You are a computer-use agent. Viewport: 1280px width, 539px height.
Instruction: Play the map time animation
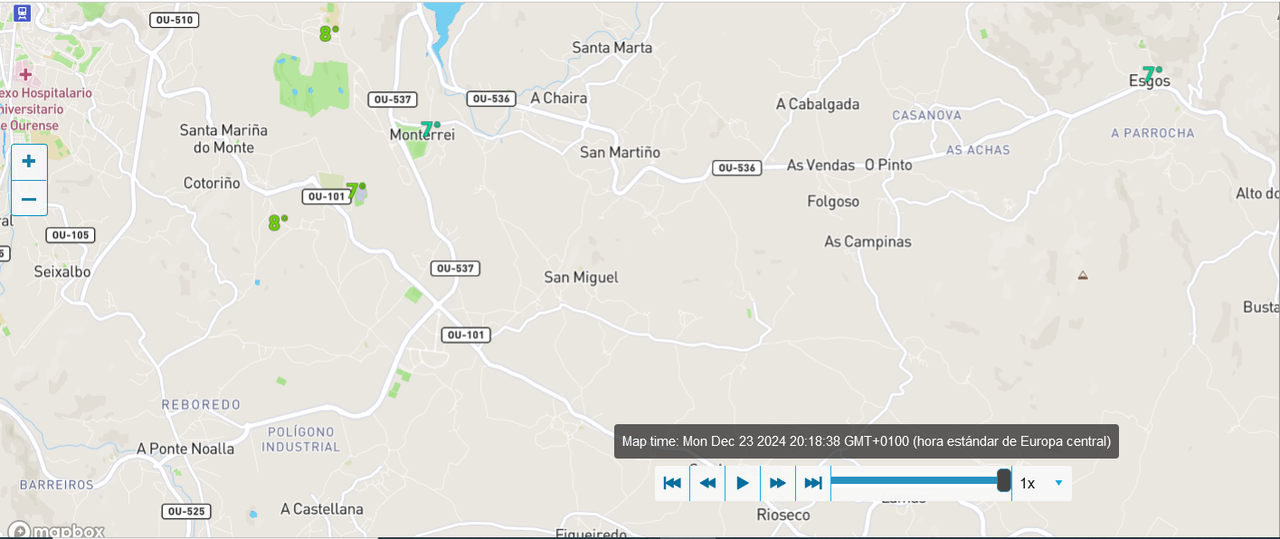pos(742,483)
